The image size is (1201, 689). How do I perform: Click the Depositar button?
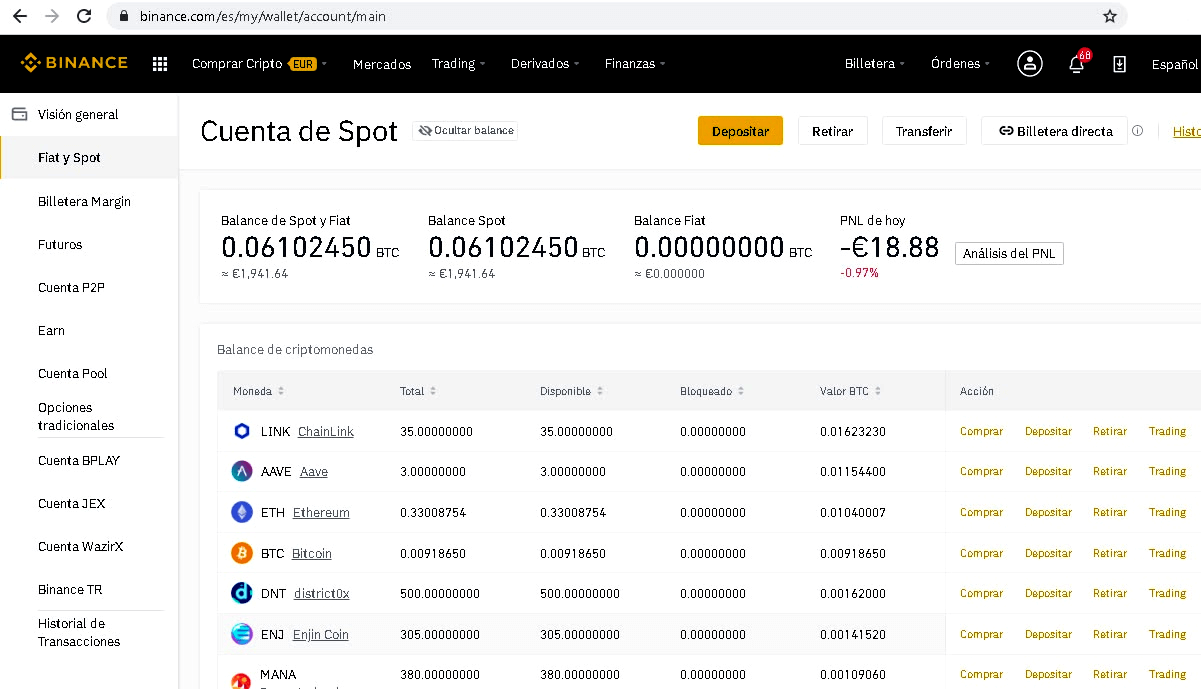tap(740, 130)
